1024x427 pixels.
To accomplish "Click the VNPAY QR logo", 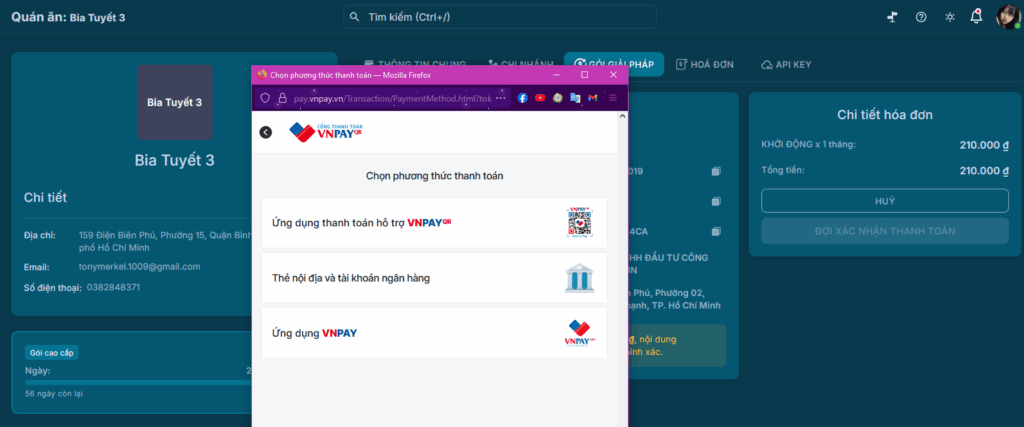I will pos(326,132).
